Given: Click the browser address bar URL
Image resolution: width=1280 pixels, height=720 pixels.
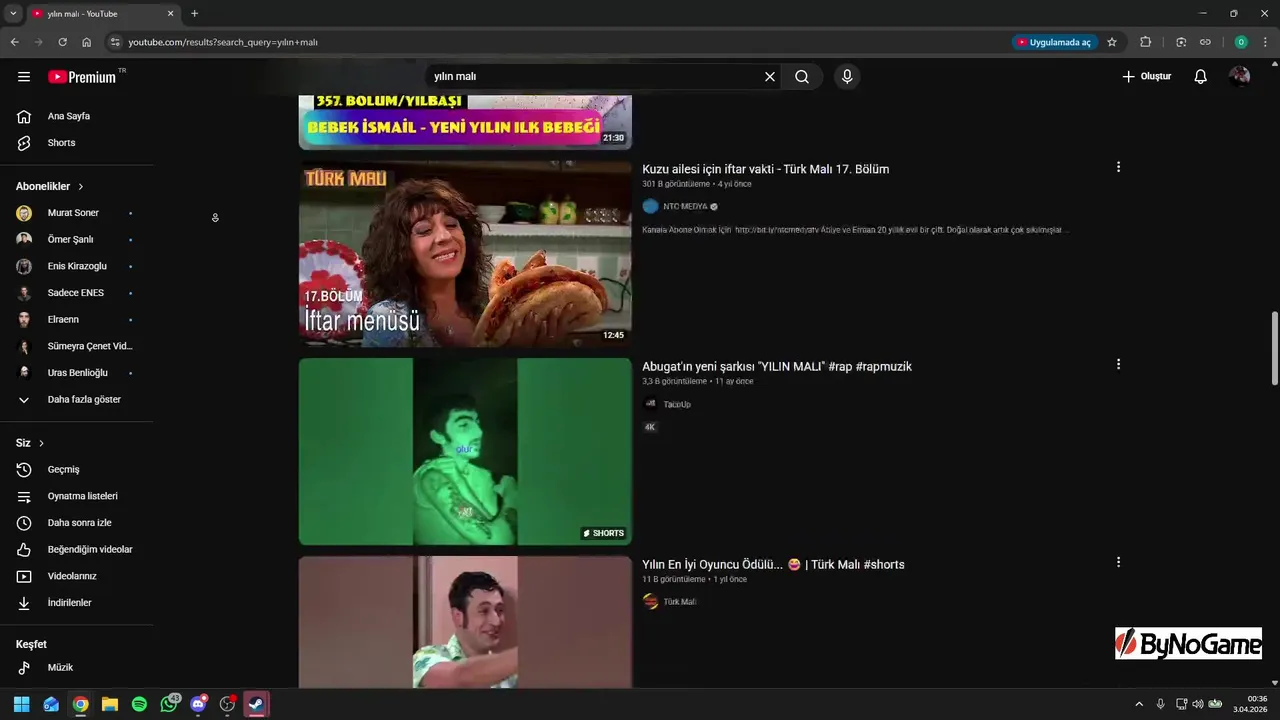Looking at the screenshot, I should click(x=223, y=42).
